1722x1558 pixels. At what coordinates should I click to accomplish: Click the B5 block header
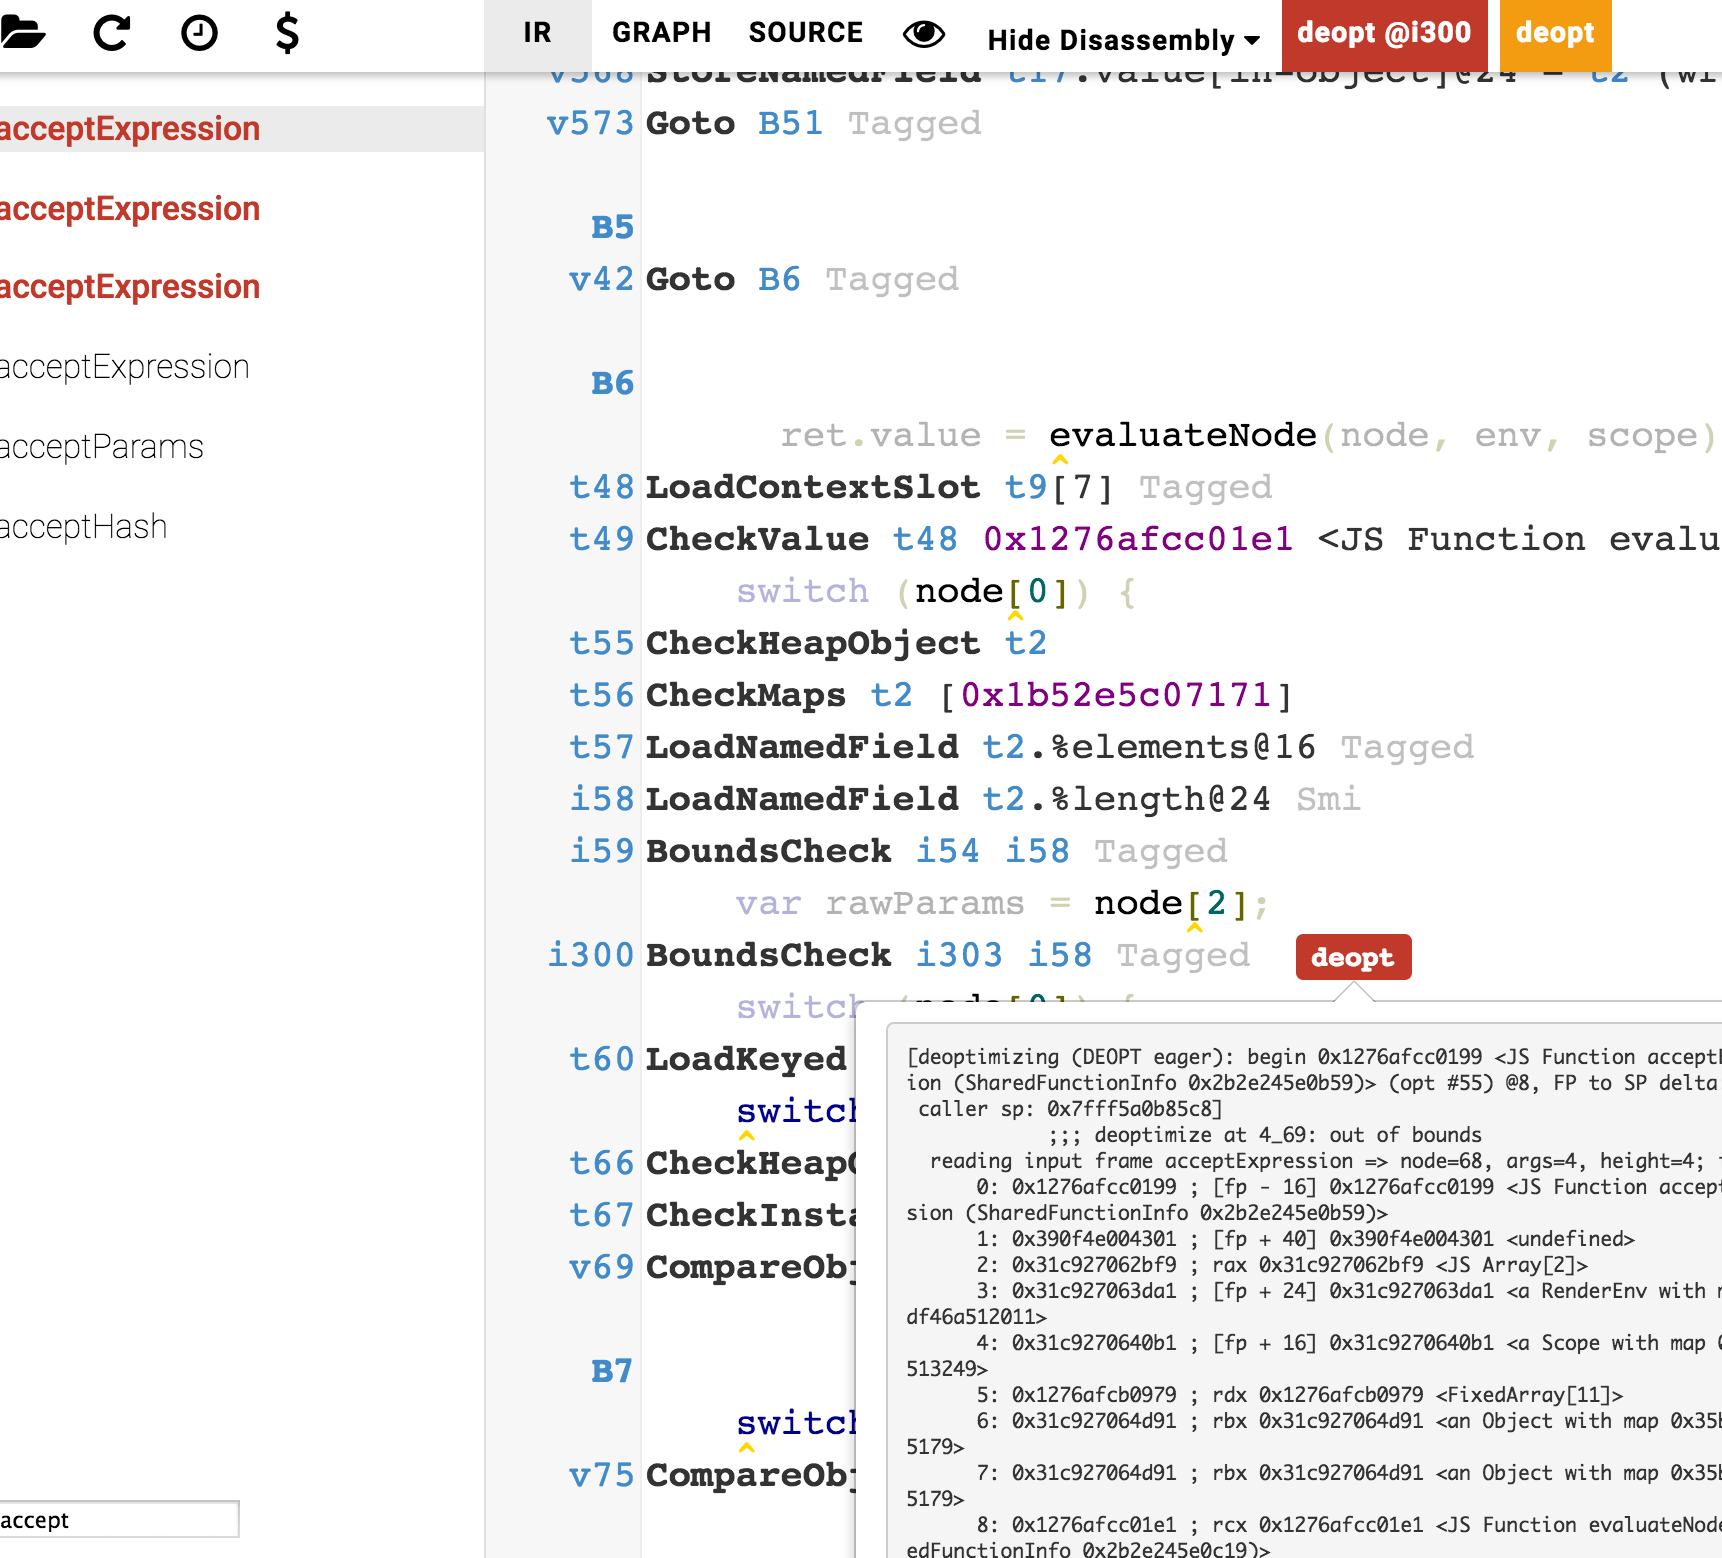pyautogui.click(x=612, y=227)
